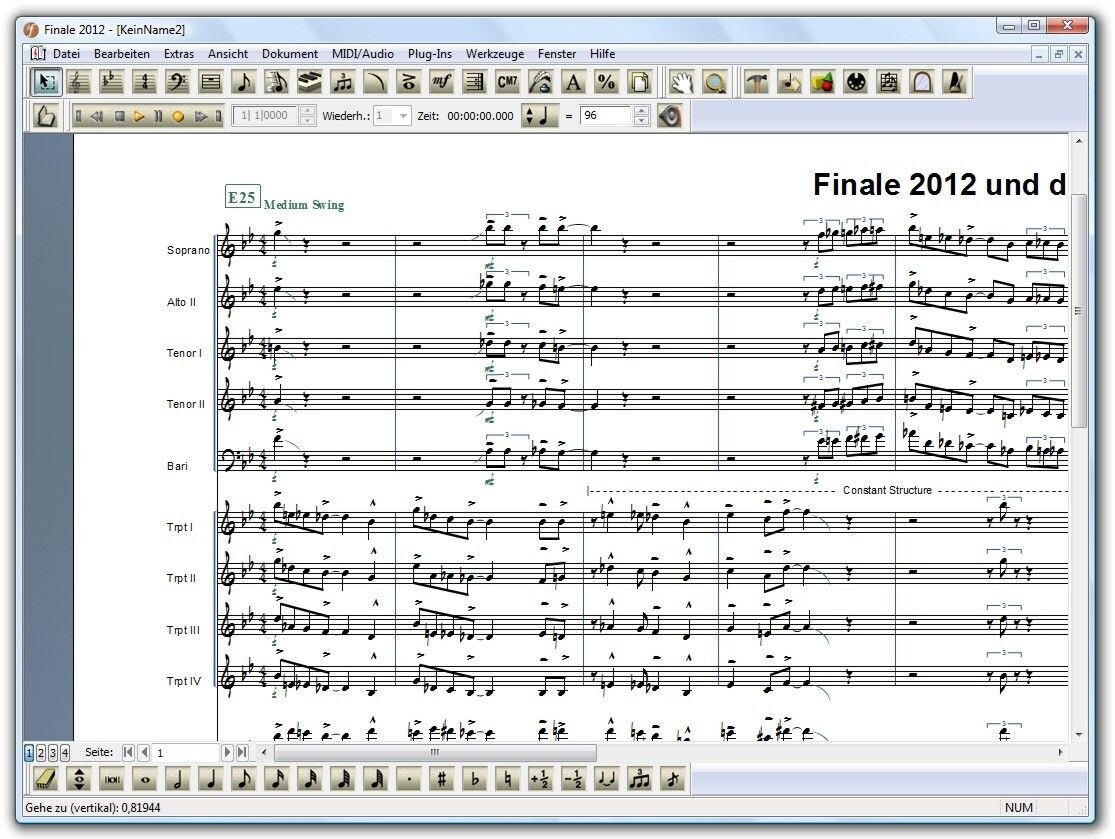This screenshot has width=1115, height=839.
Task: Start playback with the Play button
Action: 139,116
